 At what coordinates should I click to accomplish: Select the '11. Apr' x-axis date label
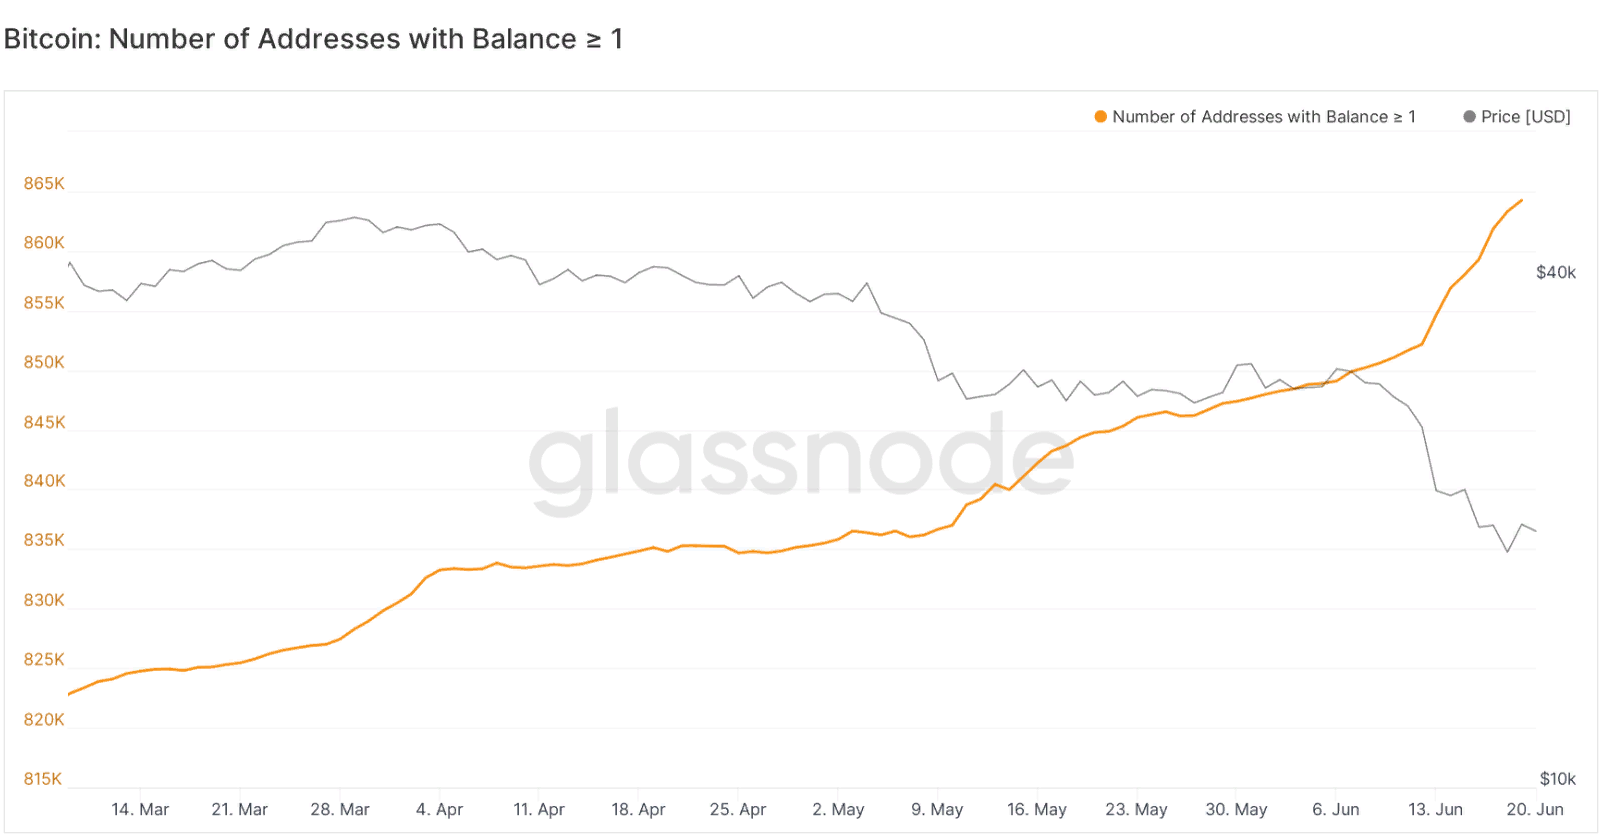[x=539, y=809]
